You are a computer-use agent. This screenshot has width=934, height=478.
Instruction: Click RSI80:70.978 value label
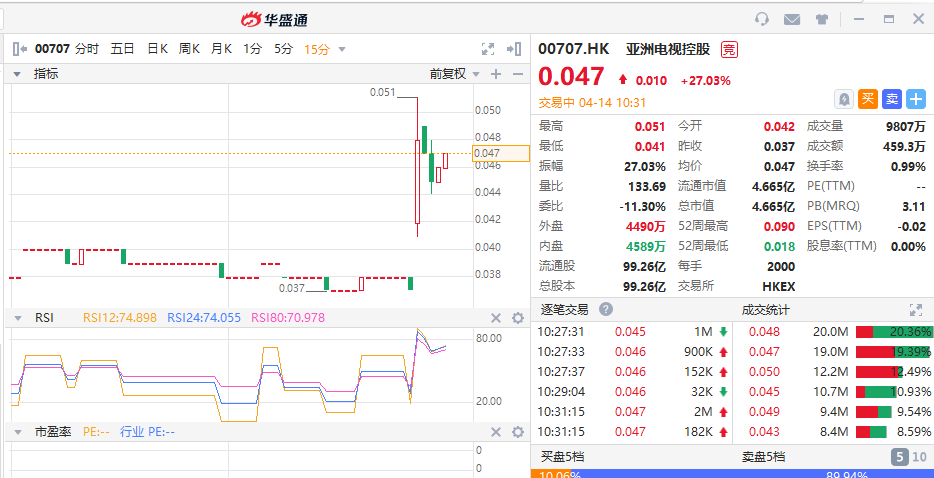coord(288,318)
